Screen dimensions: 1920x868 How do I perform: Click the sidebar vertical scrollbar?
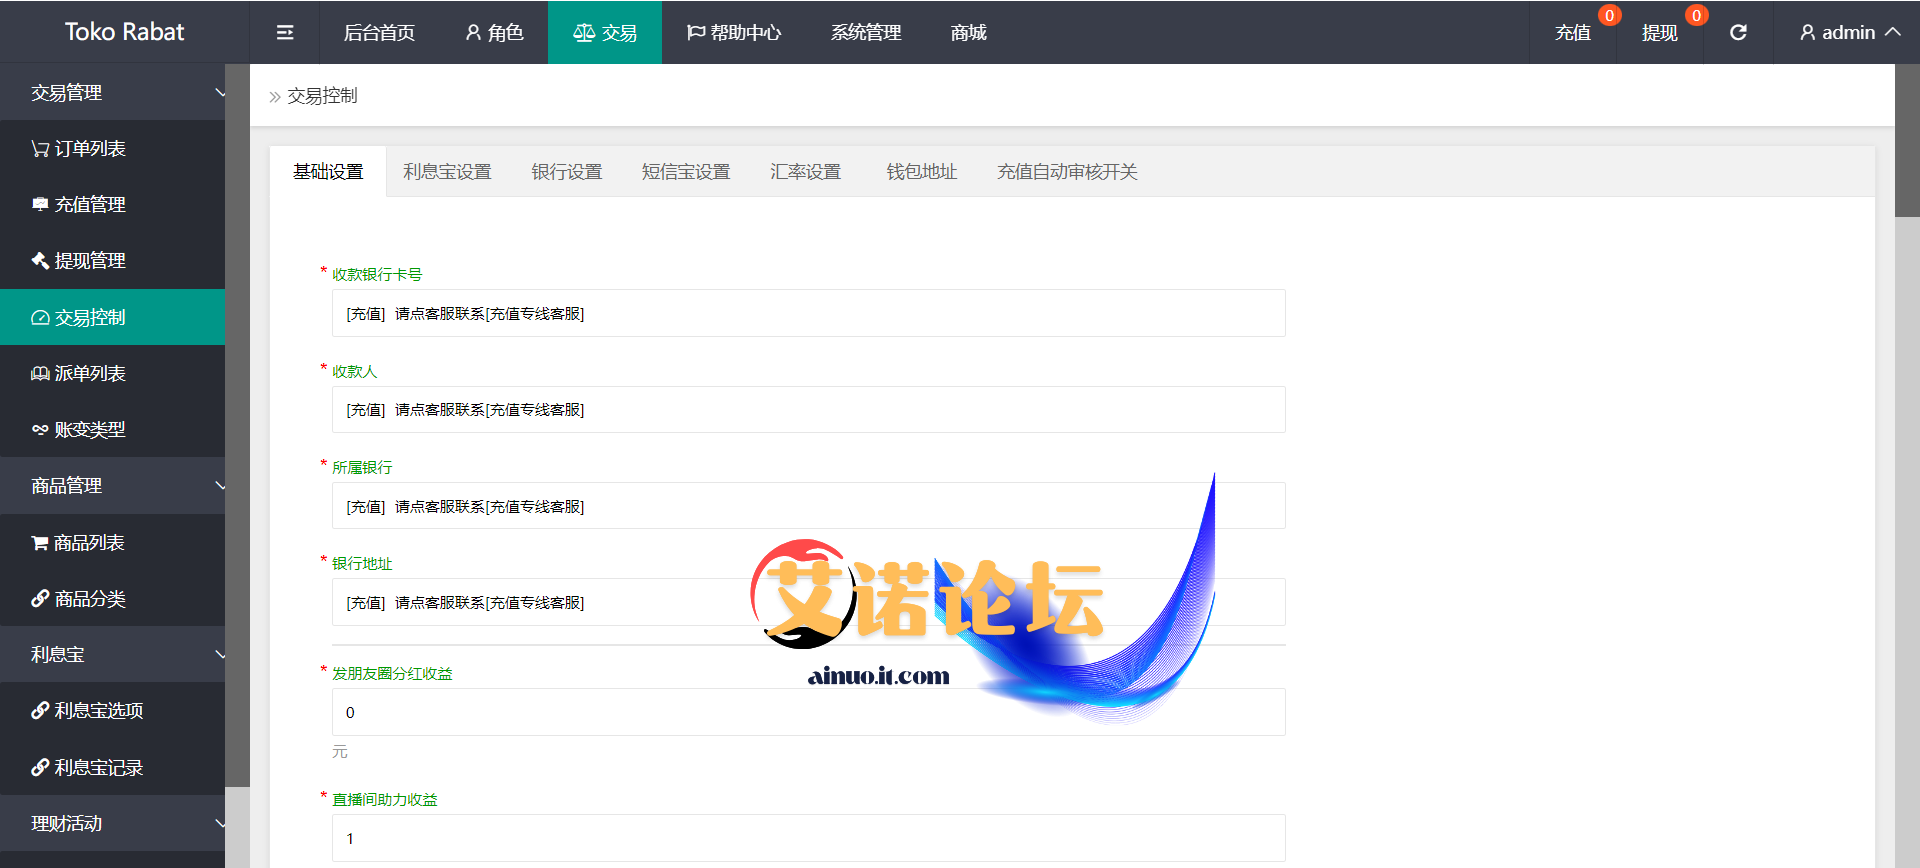point(237,426)
